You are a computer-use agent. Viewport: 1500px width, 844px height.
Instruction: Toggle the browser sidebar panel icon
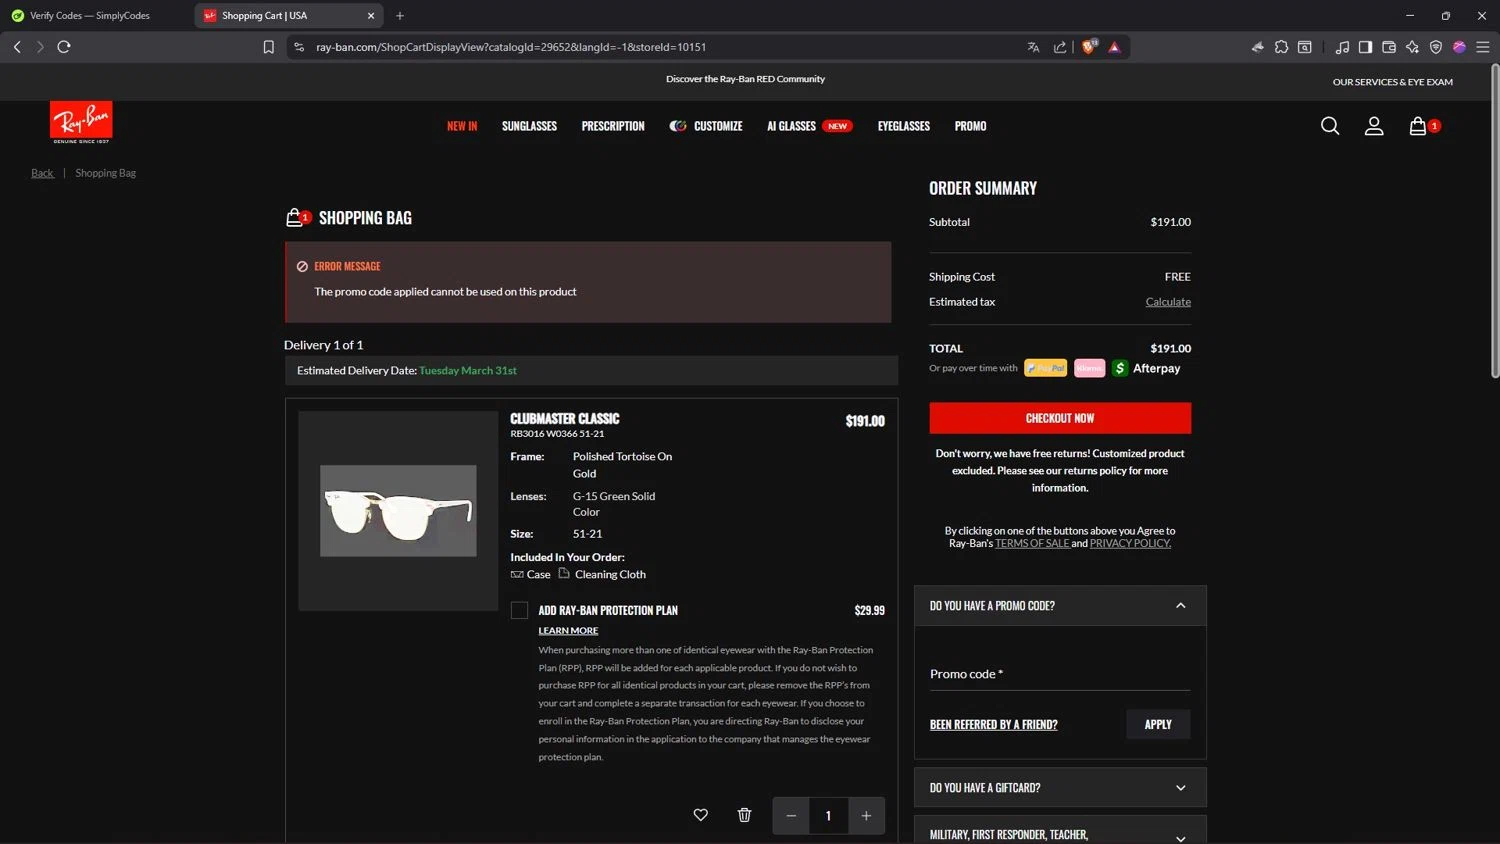[x=1365, y=47]
